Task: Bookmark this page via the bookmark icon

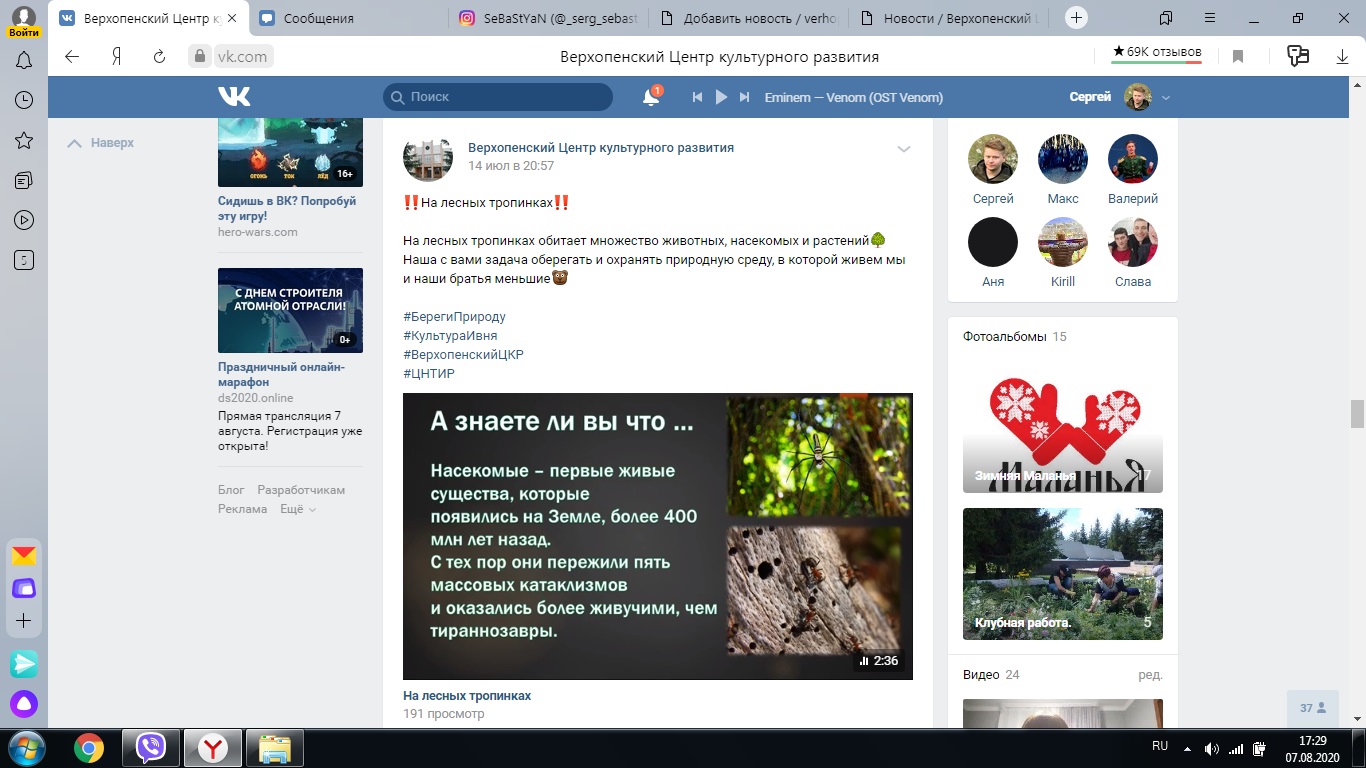Action: 1237,57
